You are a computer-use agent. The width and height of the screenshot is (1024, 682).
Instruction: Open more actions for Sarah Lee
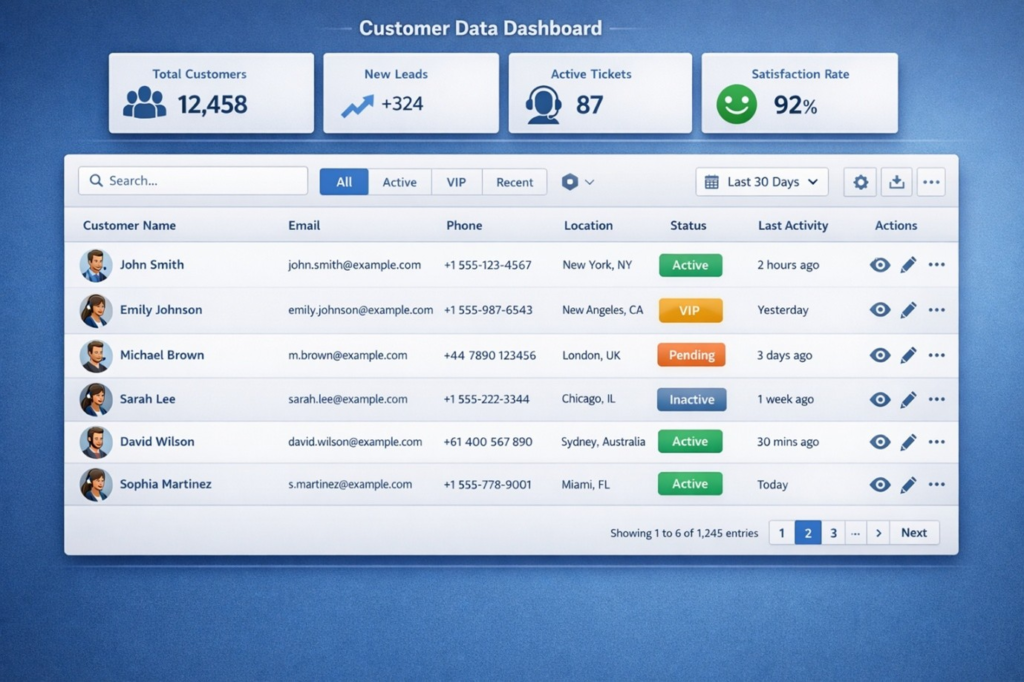(936, 399)
